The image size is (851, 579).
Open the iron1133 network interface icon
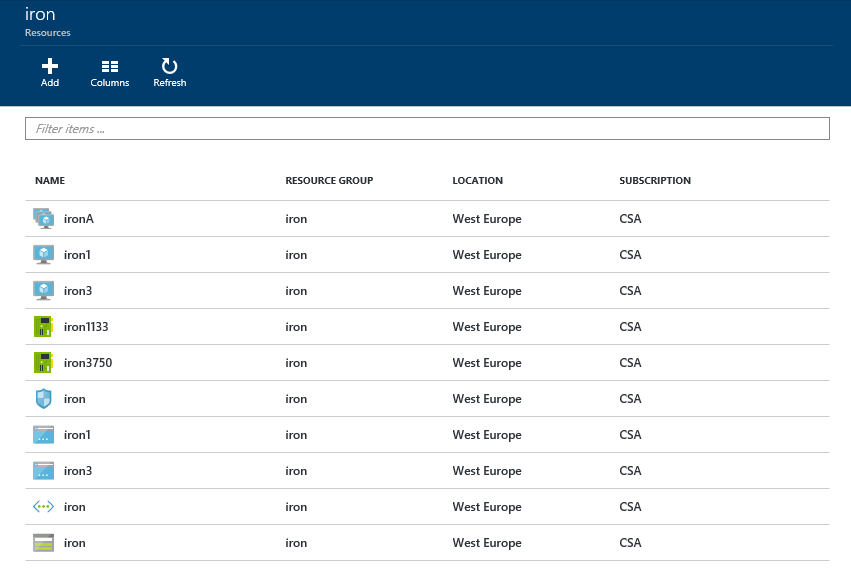[43, 327]
